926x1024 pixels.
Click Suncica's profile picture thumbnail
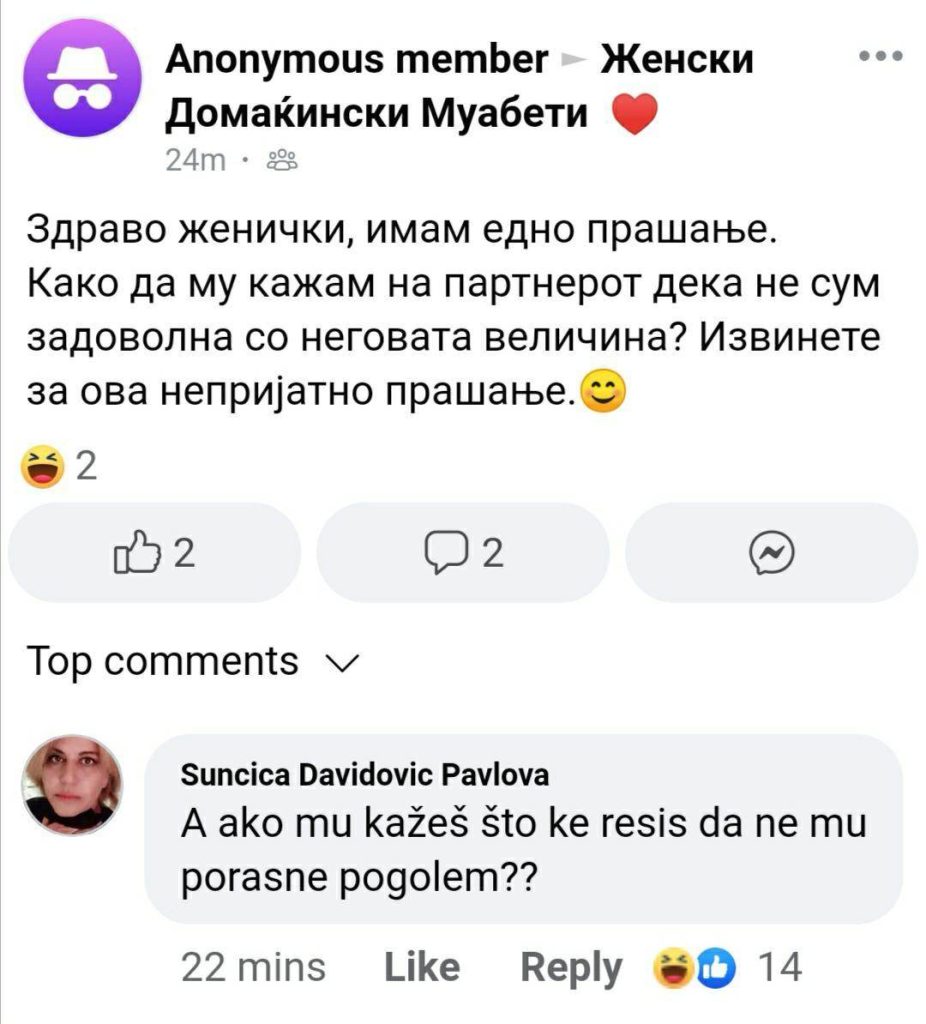click(x=72, y=785)
